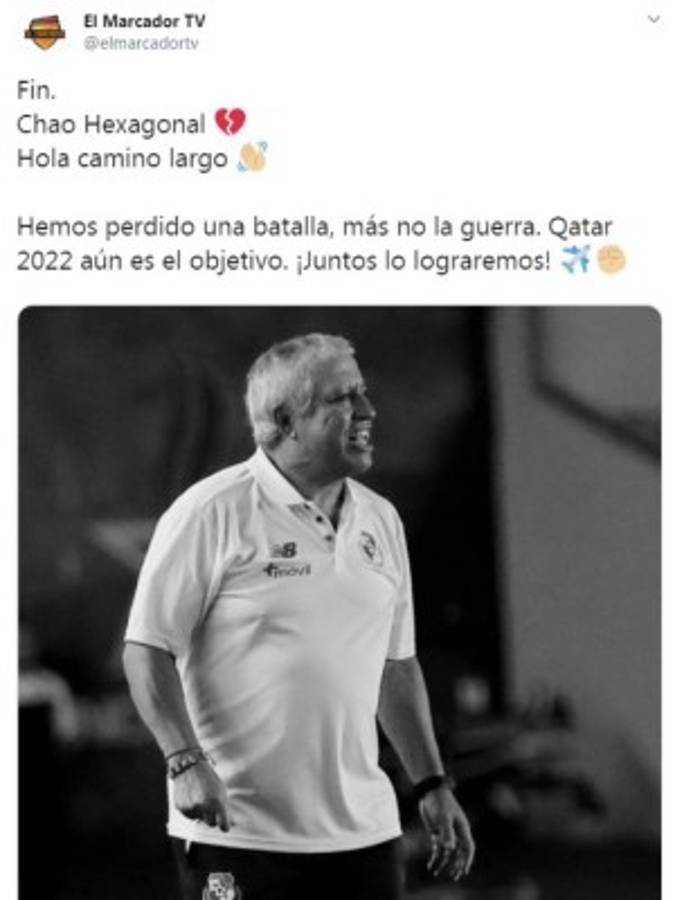
Task: Click the New Balance logo on polo
Action: [285, 550]
